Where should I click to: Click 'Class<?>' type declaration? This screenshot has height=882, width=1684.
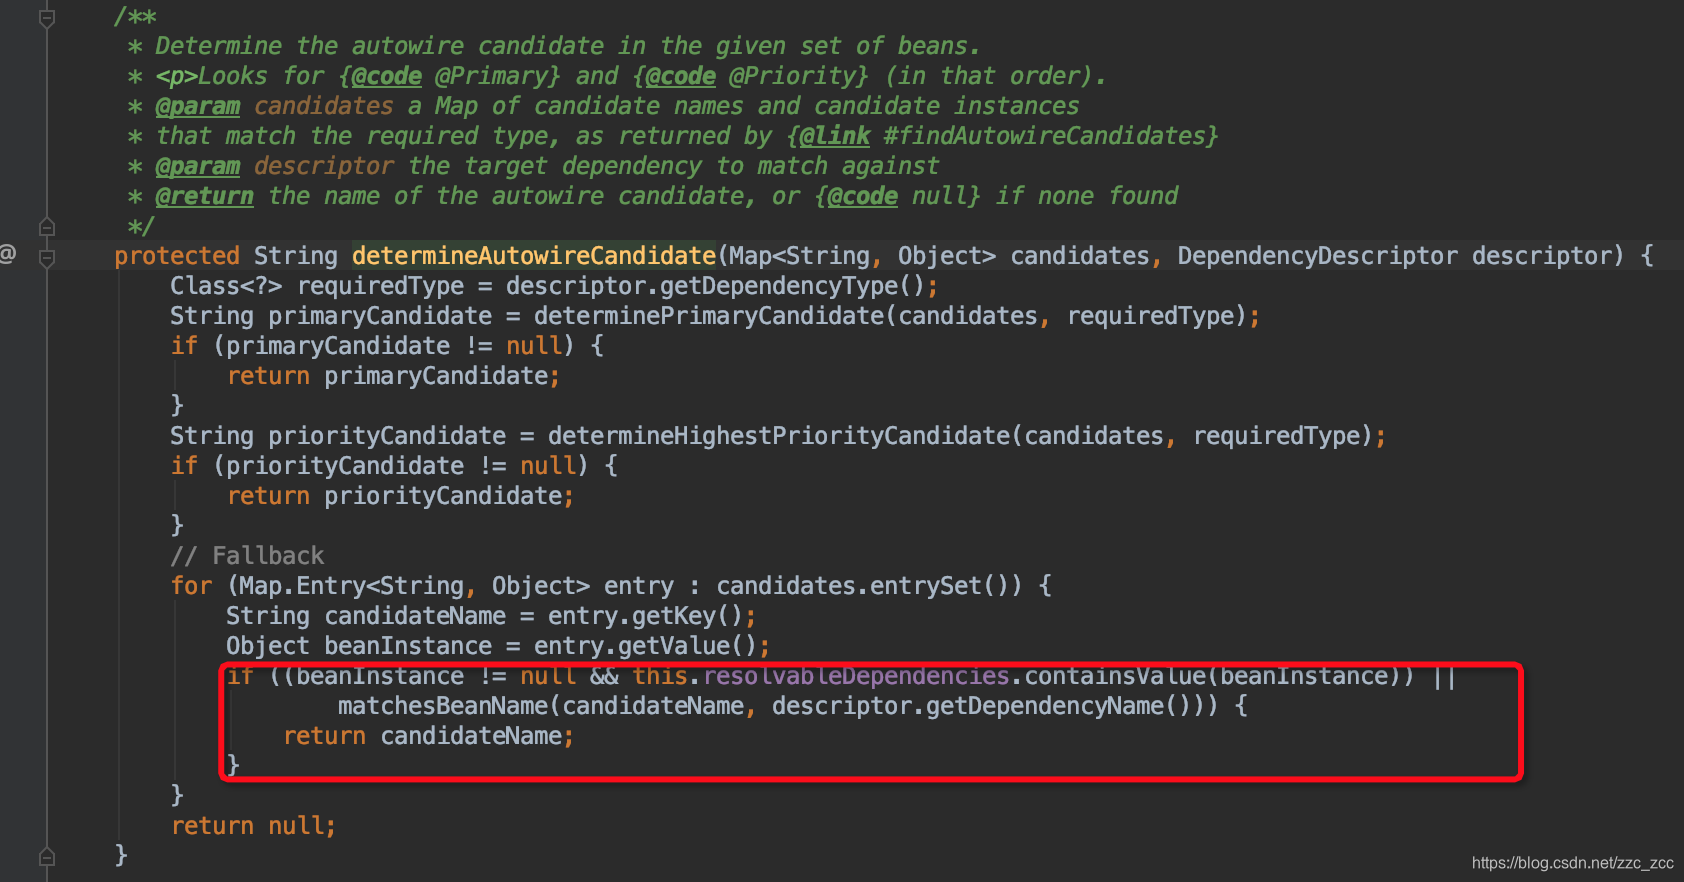(226, 286)
